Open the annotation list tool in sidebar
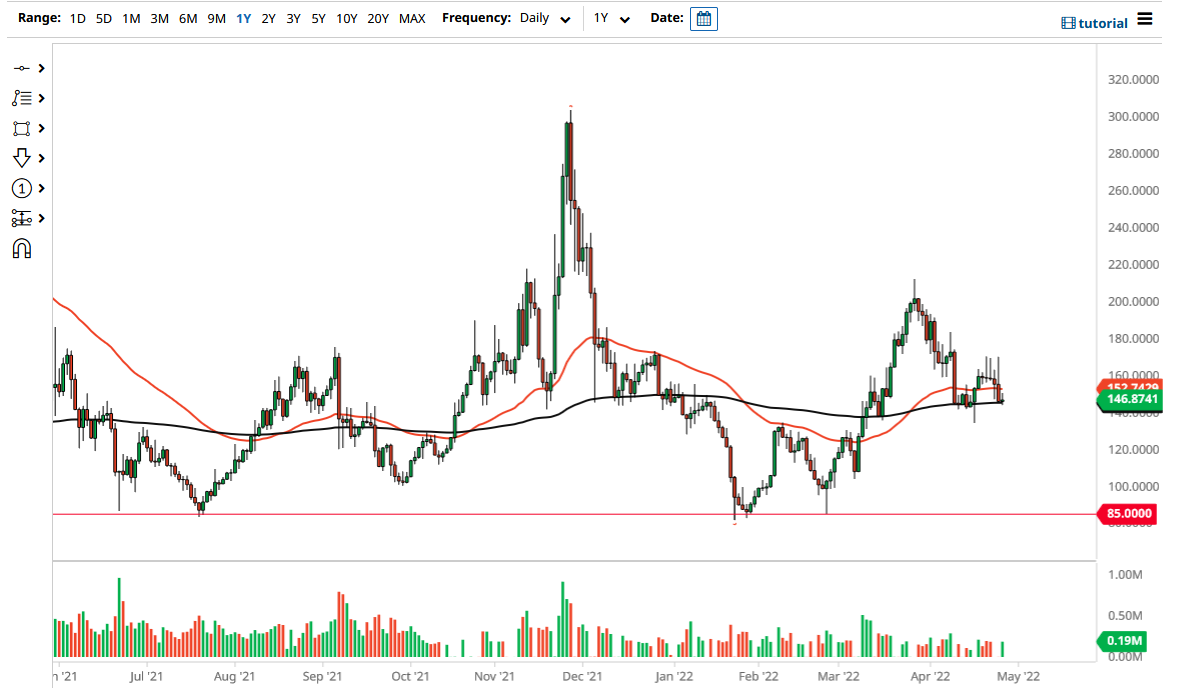1177x693 pixels. click(x=22, y=97)
